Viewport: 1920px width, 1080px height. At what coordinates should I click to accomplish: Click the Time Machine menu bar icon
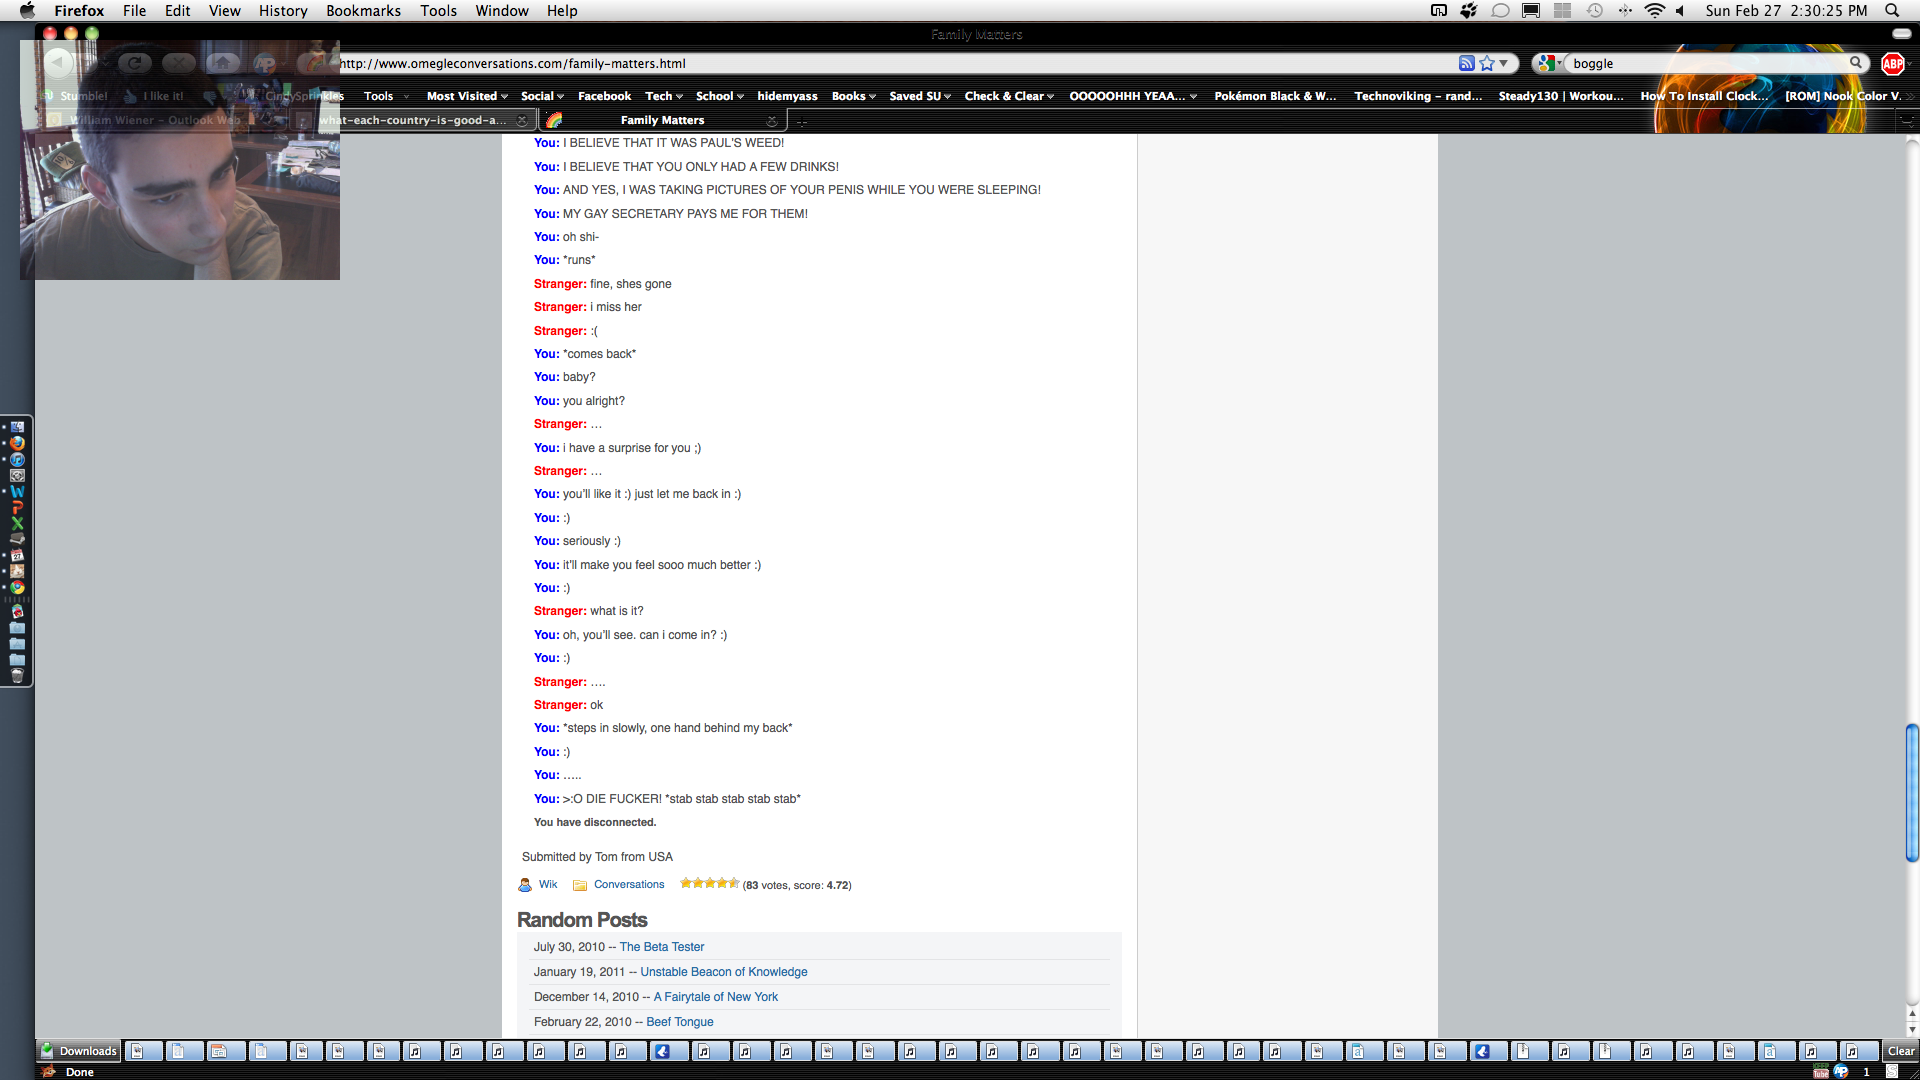[x=1595, y=11]
